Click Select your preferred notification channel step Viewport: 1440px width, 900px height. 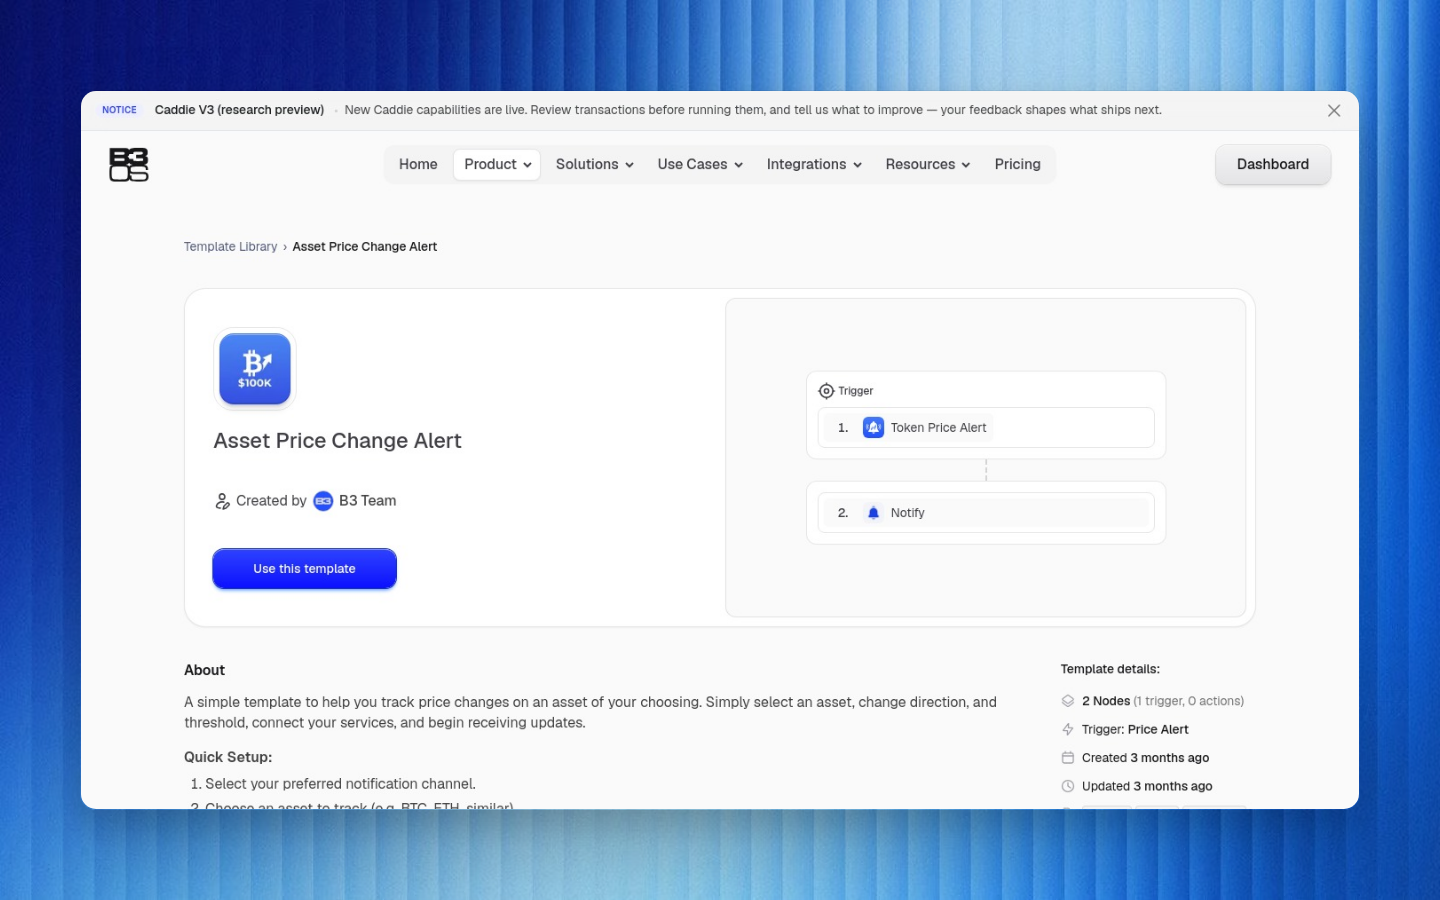[340, 784]
